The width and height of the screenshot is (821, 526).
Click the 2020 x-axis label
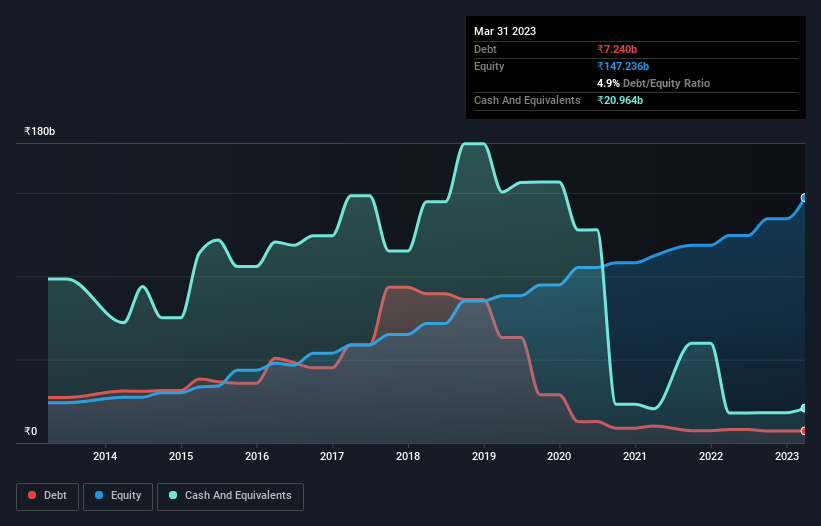pos(559,456)
